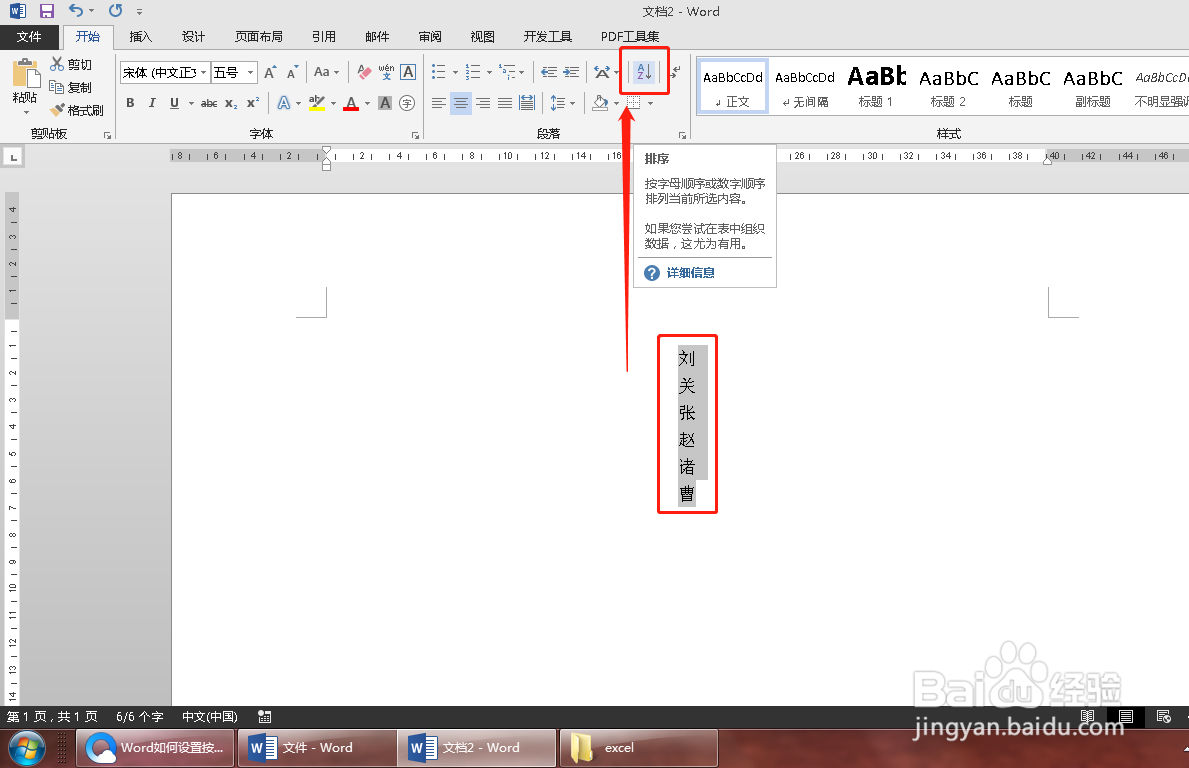Switch to the 插入 ribbon tab
Image resolution: width=1189 pixels, height=768 pixels.
pos(140,37)
